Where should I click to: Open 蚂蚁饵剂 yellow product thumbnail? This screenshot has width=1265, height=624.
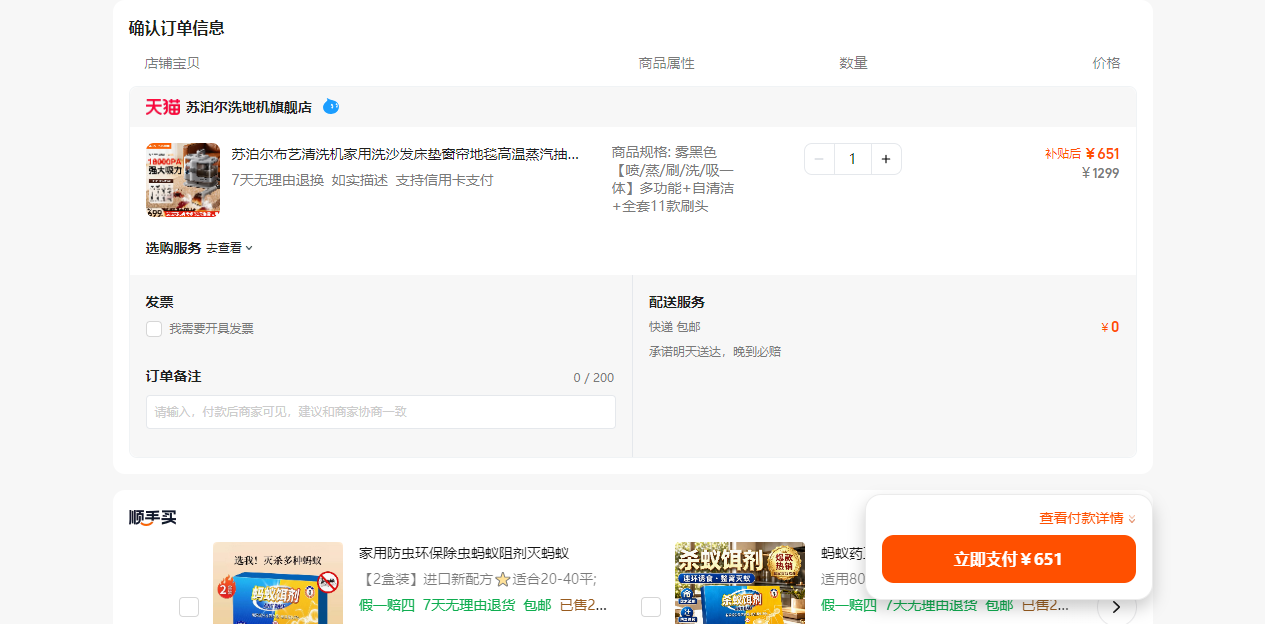point(278,583)
